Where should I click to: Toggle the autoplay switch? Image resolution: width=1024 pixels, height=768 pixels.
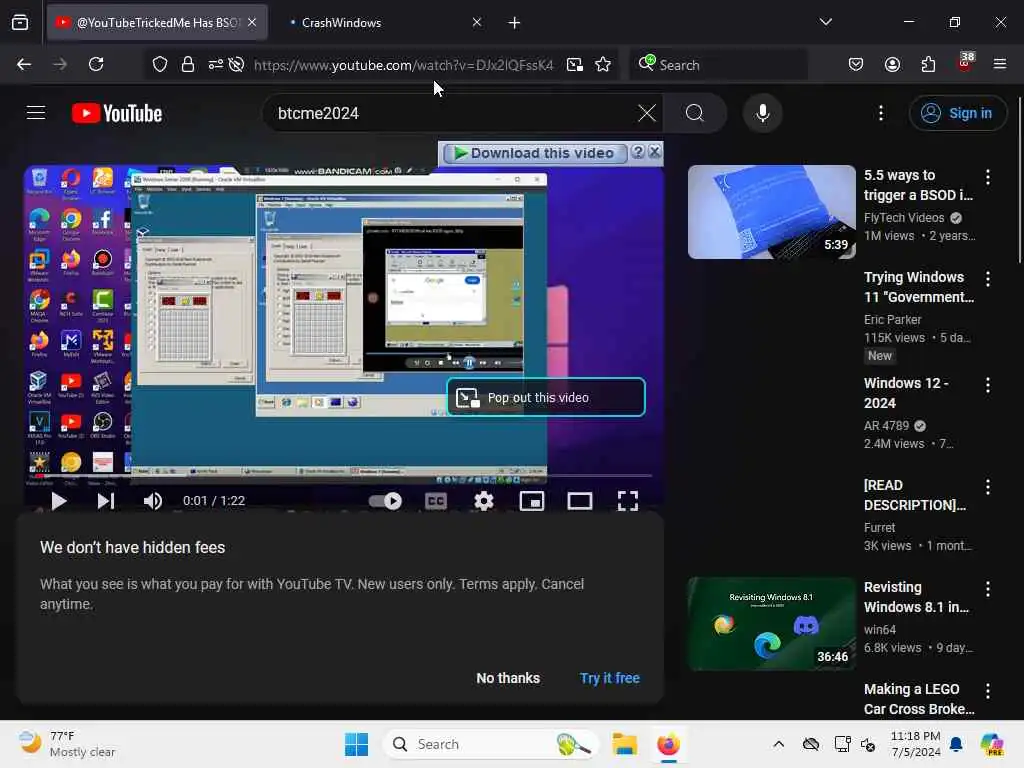click(x=385, y=501)
